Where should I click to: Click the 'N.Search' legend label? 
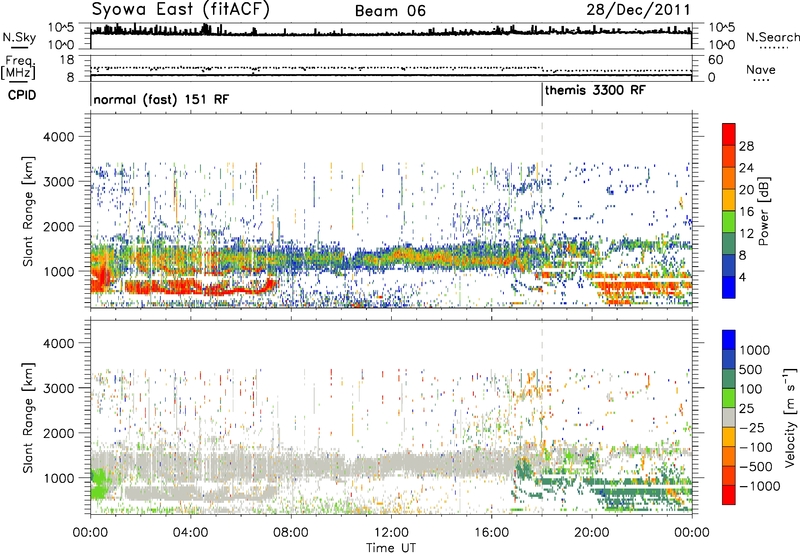773,37
